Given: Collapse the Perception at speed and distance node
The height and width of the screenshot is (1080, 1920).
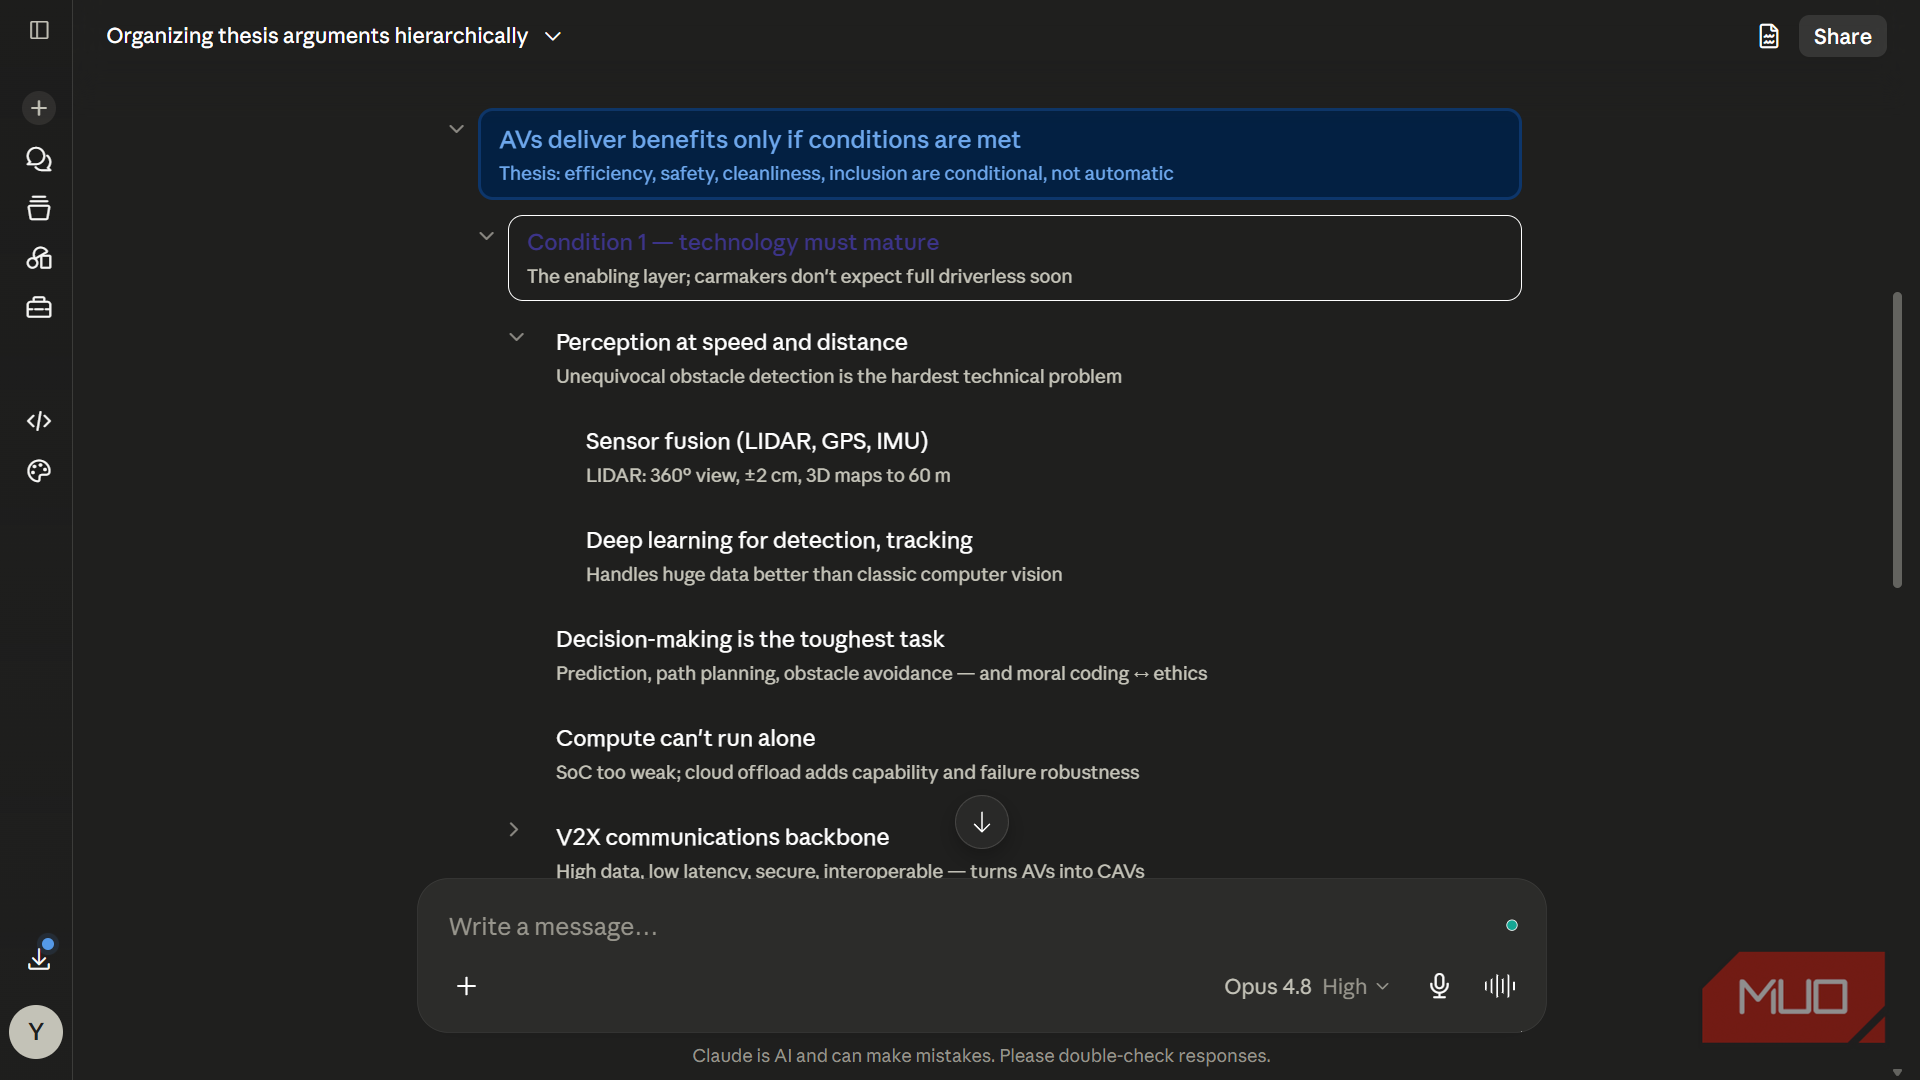Looking at the screenshot, I should point(516,337).
